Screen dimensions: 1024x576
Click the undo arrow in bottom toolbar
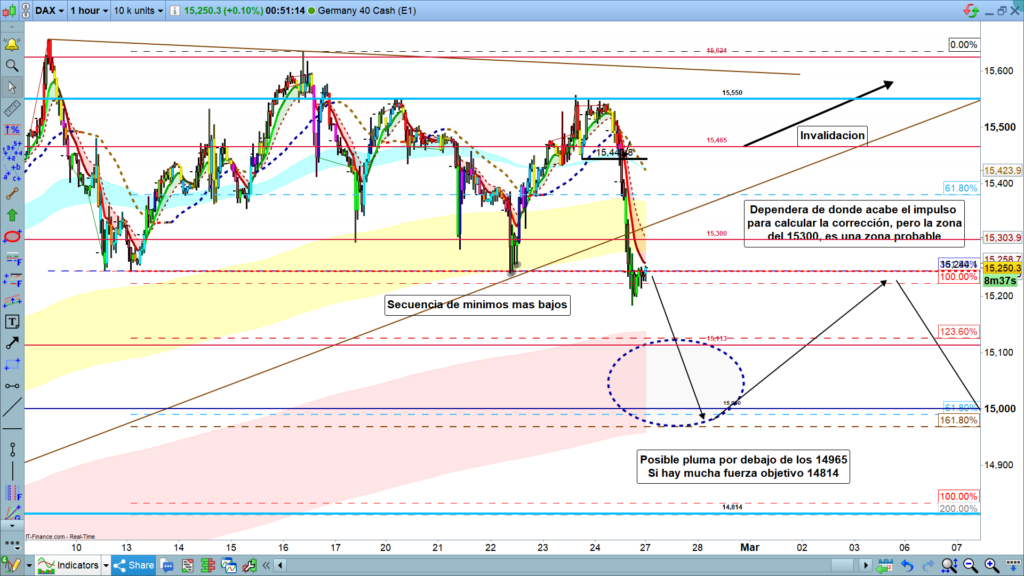coord(906,566)
